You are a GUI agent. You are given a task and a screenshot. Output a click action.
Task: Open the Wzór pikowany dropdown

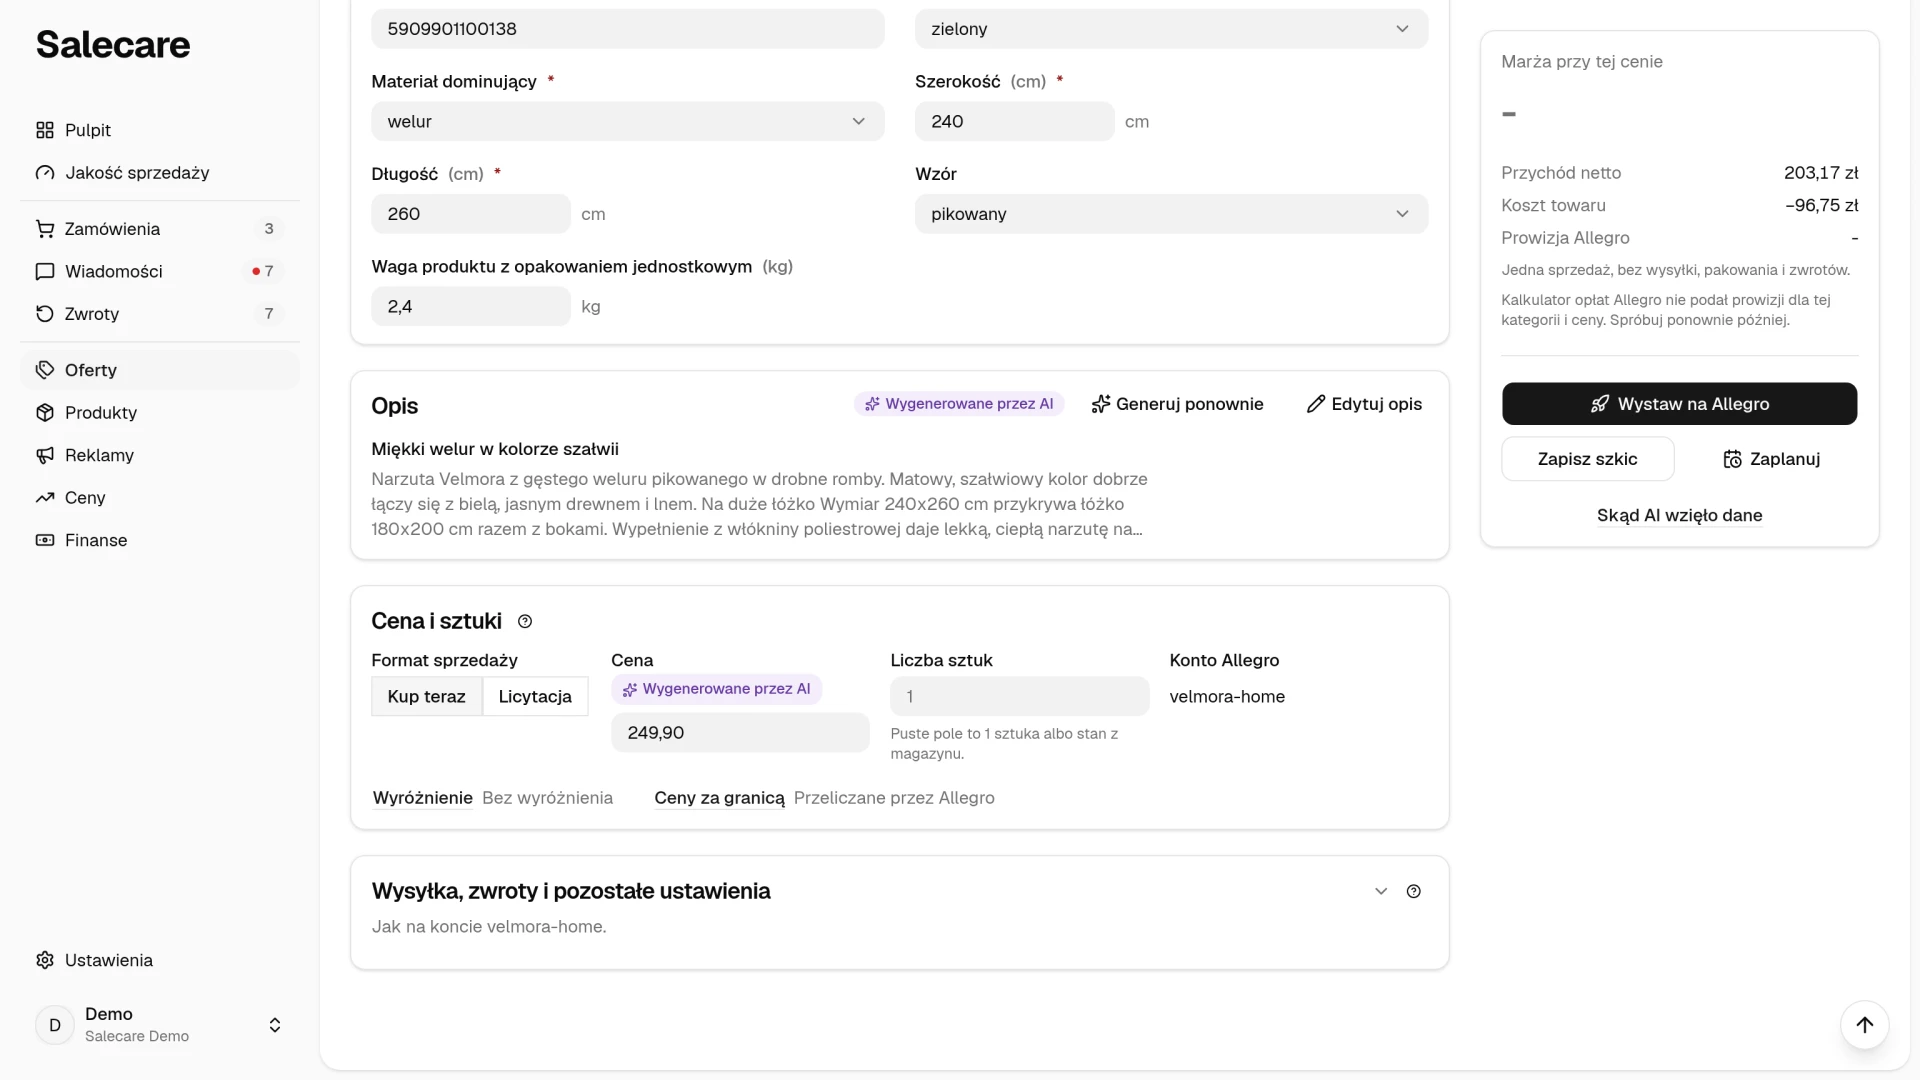tap(1171, 214)
